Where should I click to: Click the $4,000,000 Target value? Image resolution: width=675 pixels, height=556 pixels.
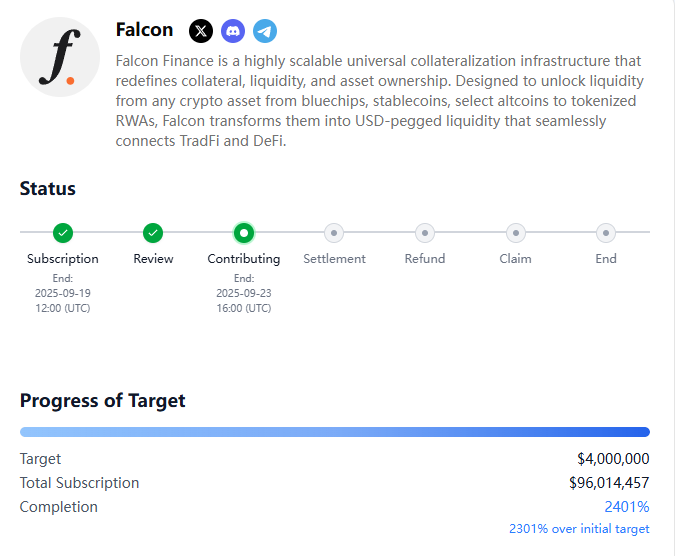click(x=613, y=459)
